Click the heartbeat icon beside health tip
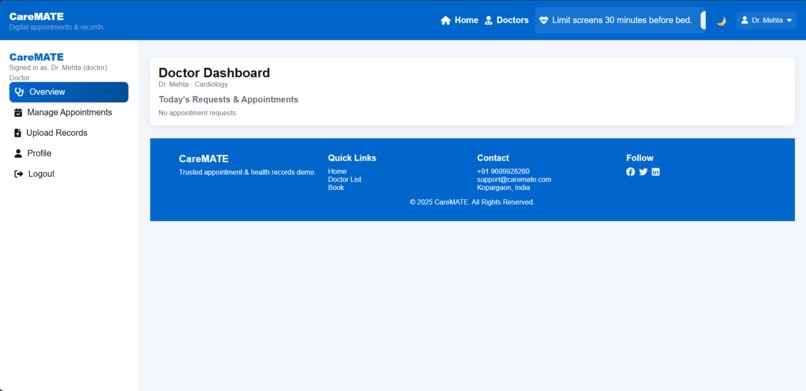Viewport: 806px width, 391px height. [544, 20]
